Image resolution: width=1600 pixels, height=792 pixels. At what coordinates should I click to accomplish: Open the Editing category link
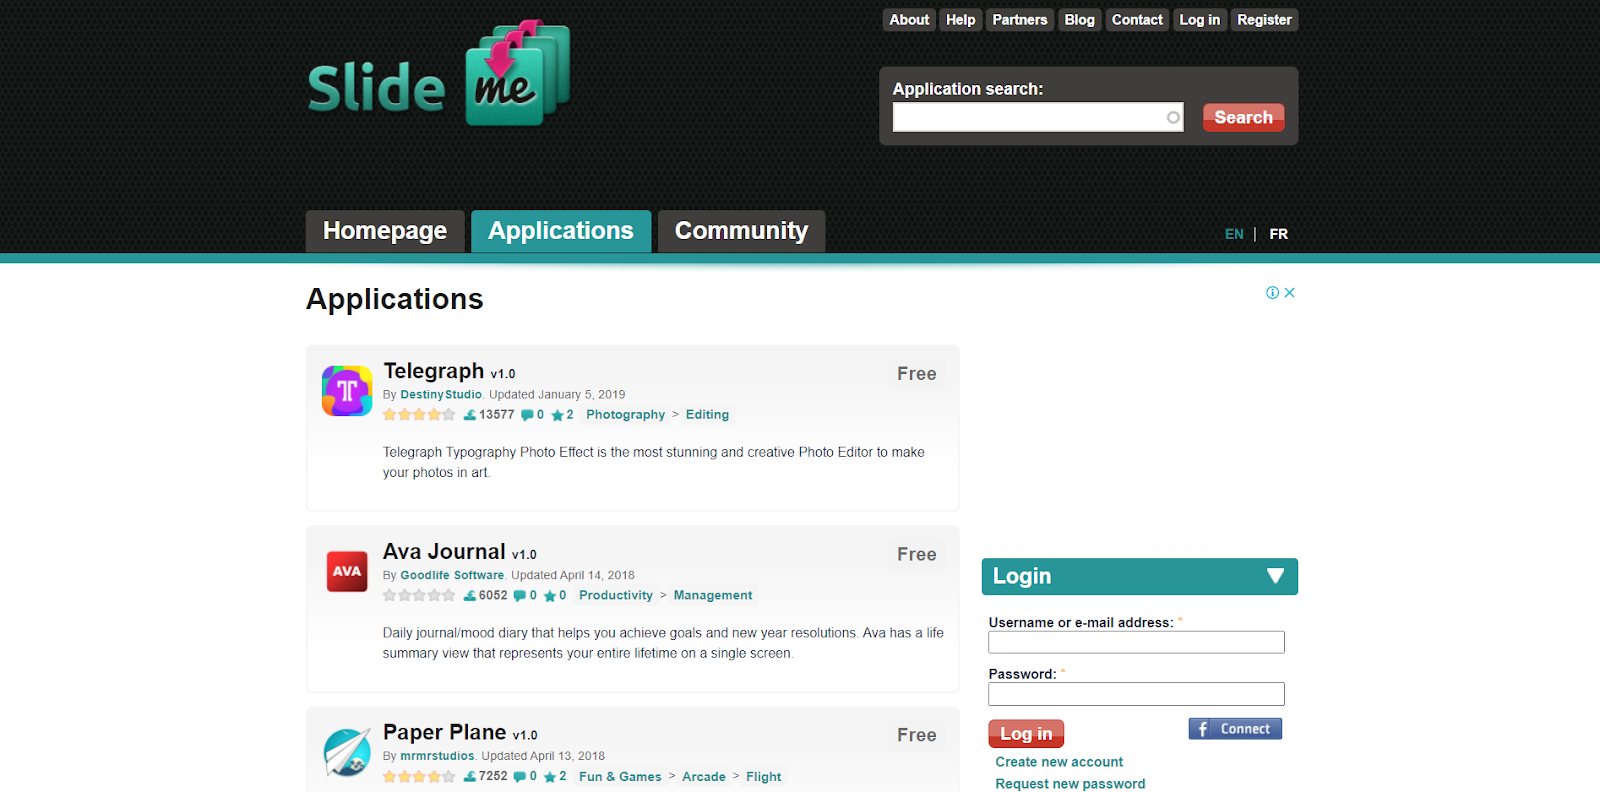click(x=707, y=415)
